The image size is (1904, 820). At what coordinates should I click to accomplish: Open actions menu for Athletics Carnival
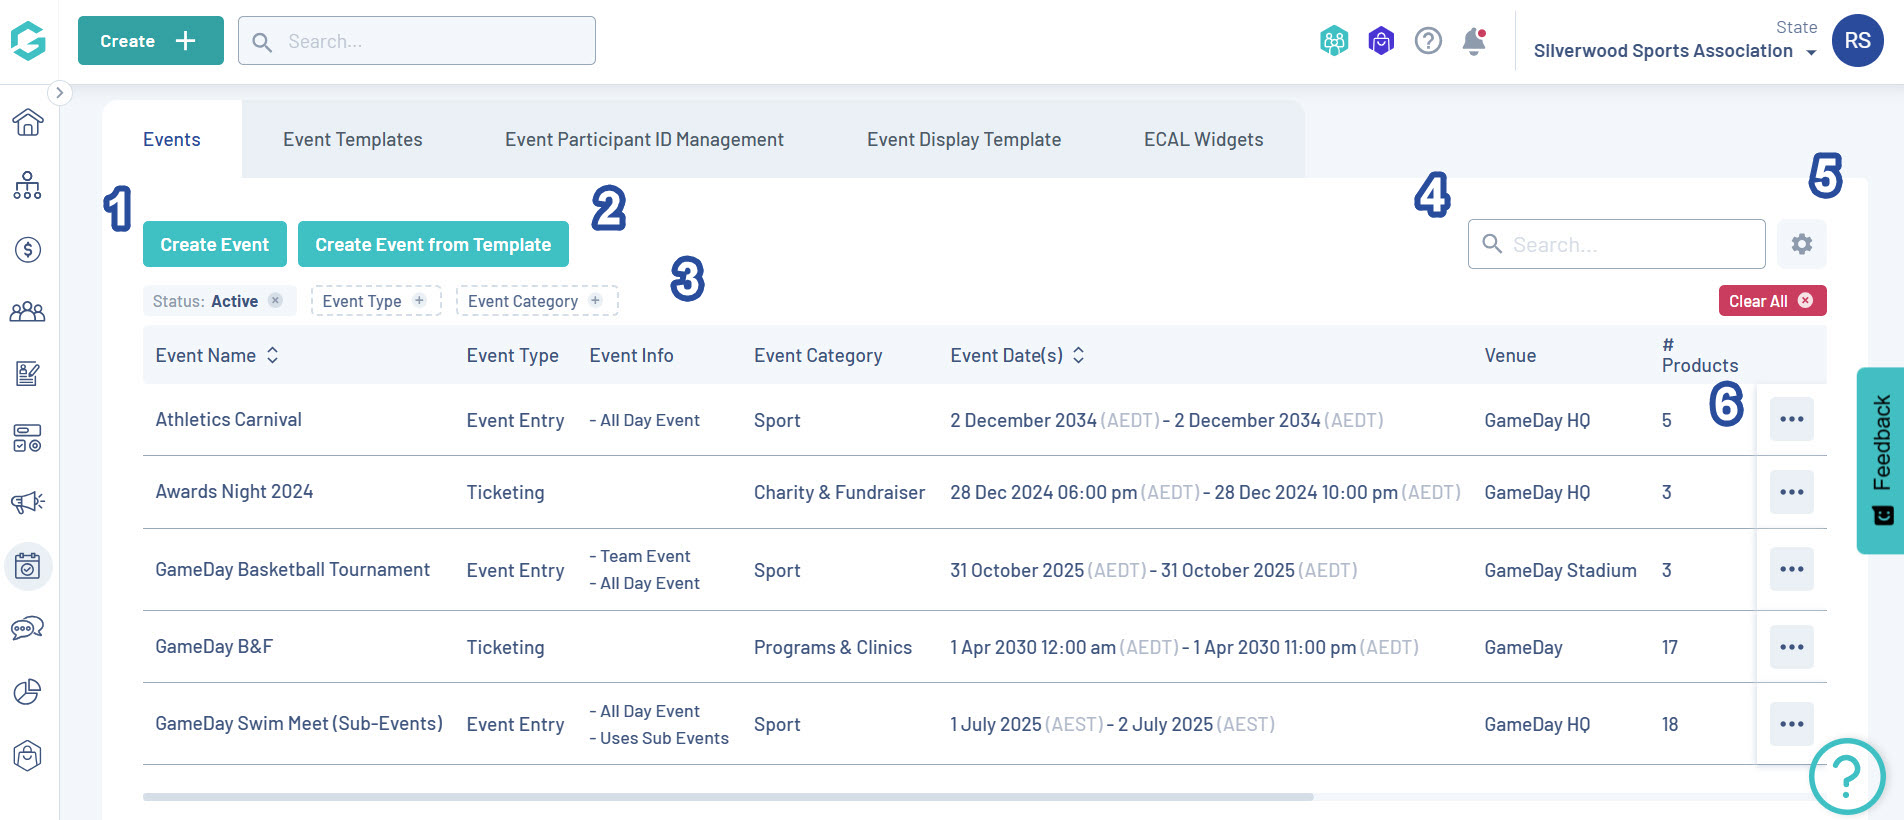point(1792,419)
